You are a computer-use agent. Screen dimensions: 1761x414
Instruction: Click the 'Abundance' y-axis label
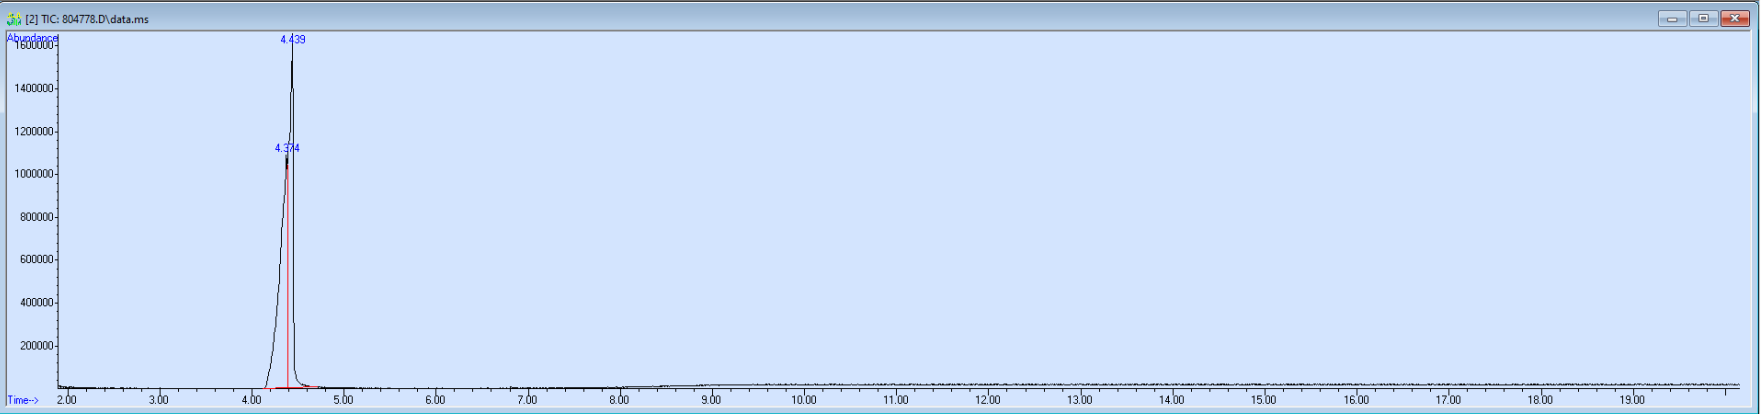click(x=32, y=38)
